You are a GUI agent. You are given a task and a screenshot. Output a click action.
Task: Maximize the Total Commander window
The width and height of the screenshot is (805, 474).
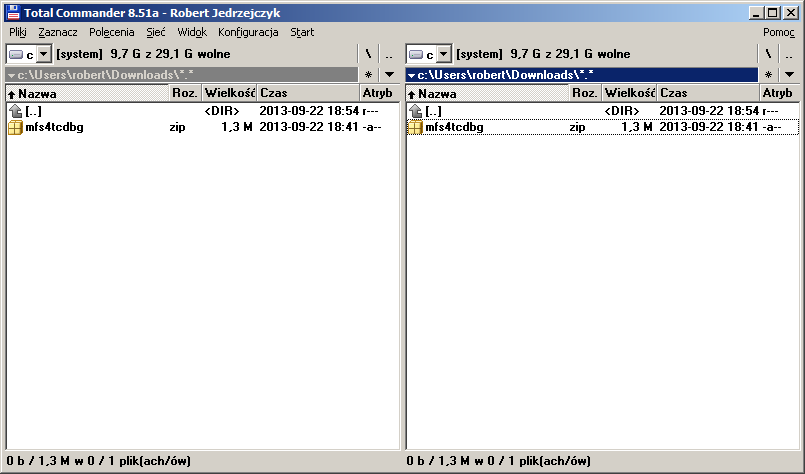tap(773, 13)
